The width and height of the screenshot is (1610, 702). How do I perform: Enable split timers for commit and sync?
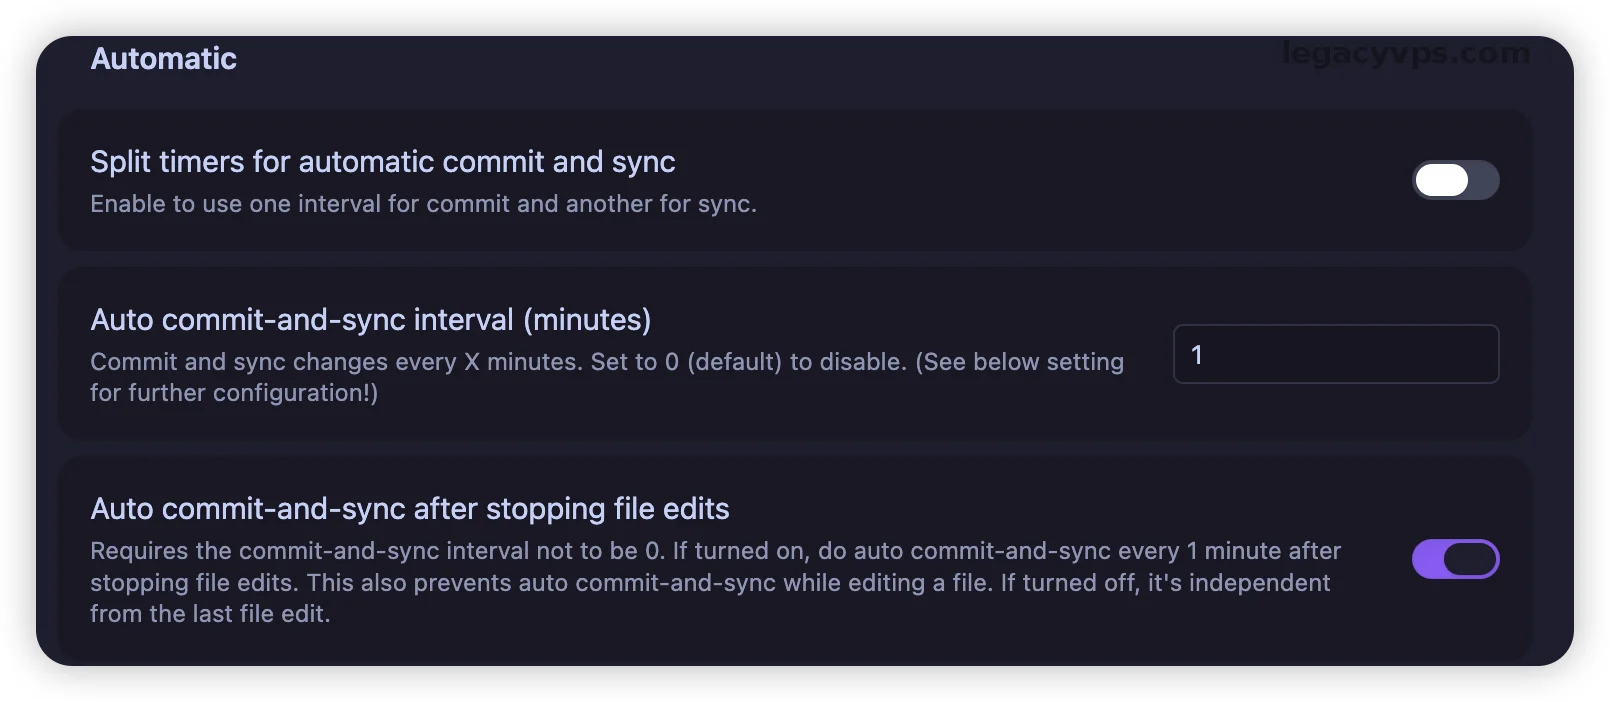coord(1455,180)
